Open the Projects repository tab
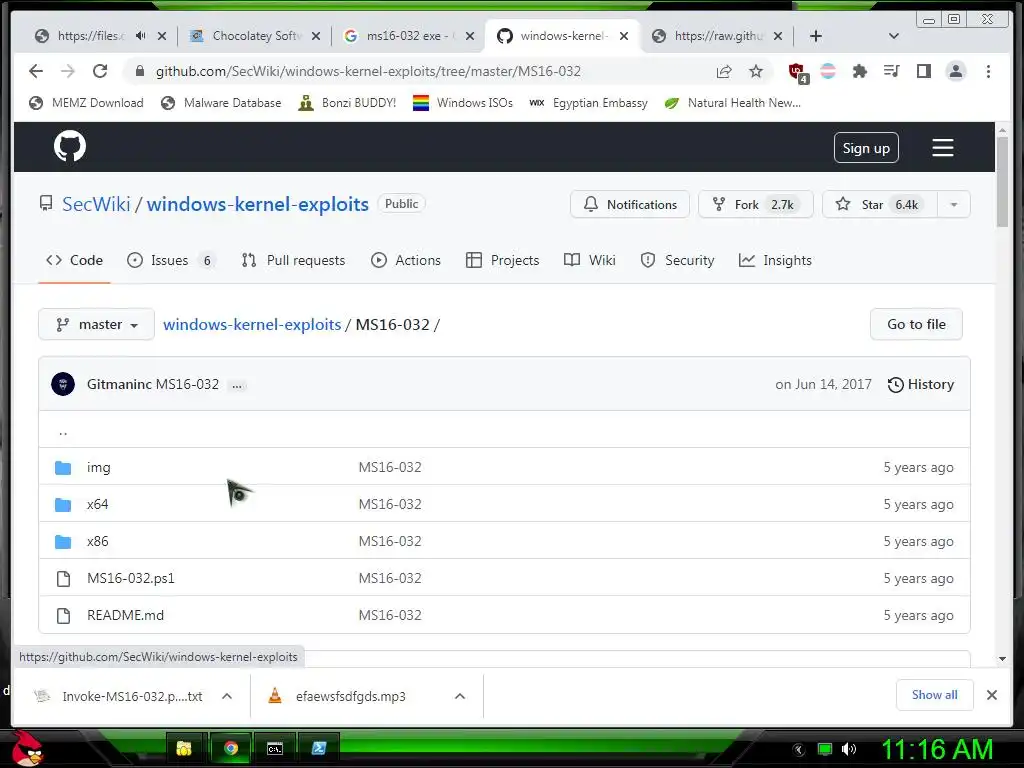 coord(502,261)
